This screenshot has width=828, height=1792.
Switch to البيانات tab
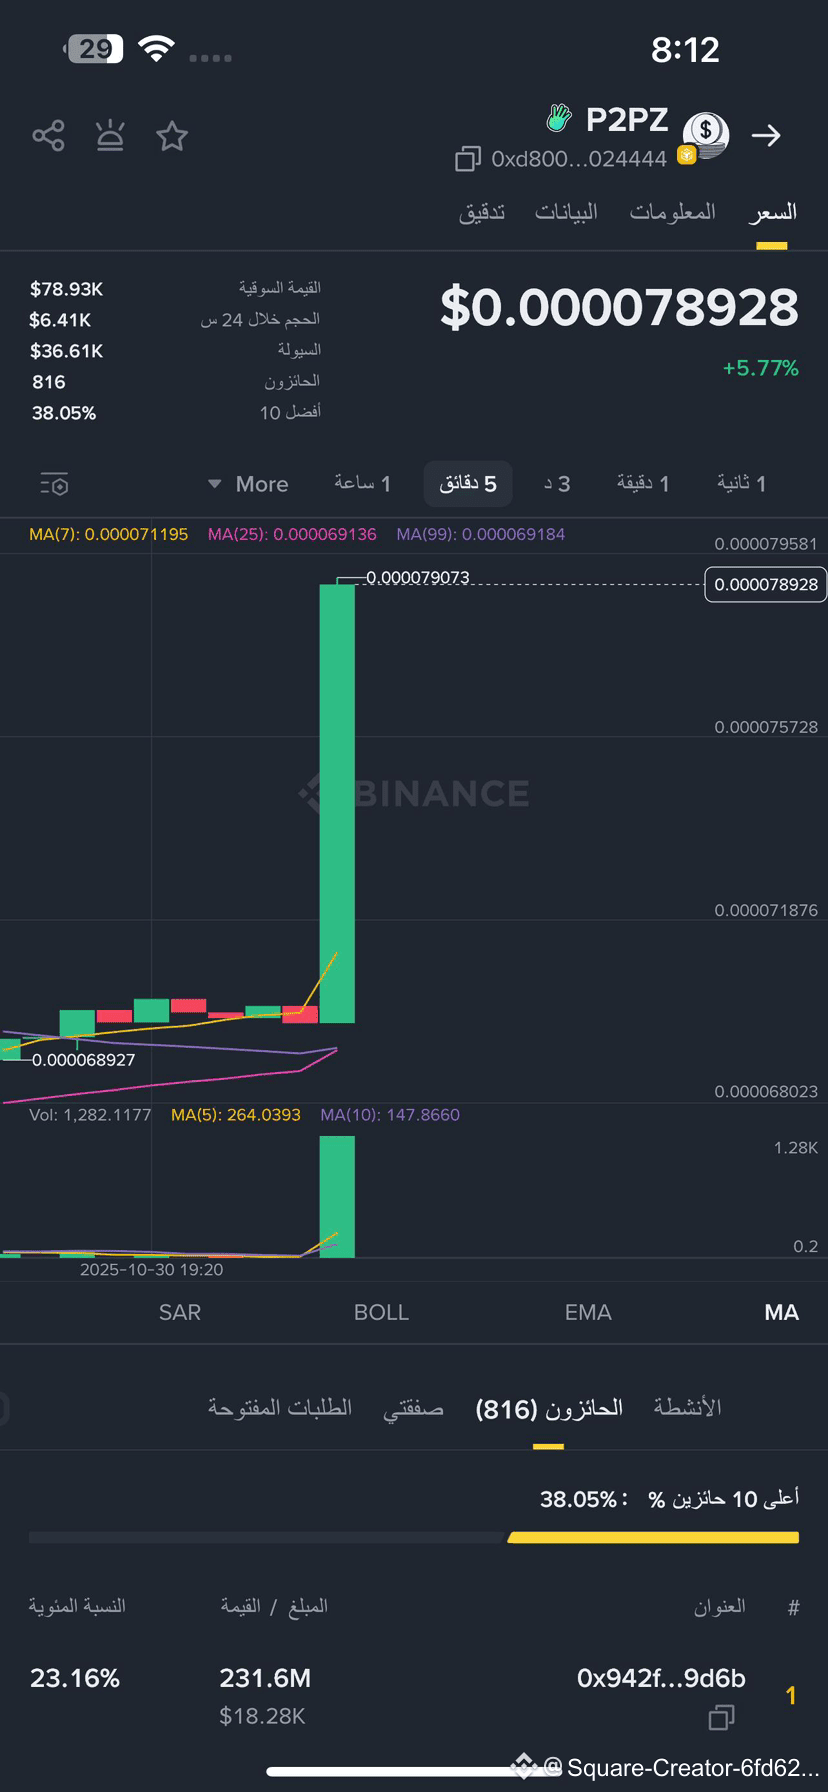click(566, 212)
